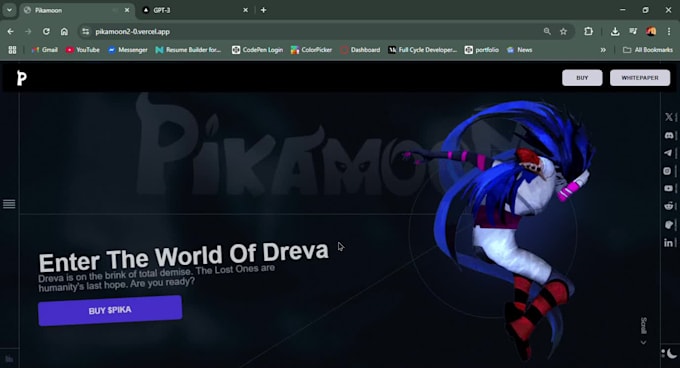Open the ColorPicker bookmark
This screenshot has width=680, height=368.
click(311, 50)
